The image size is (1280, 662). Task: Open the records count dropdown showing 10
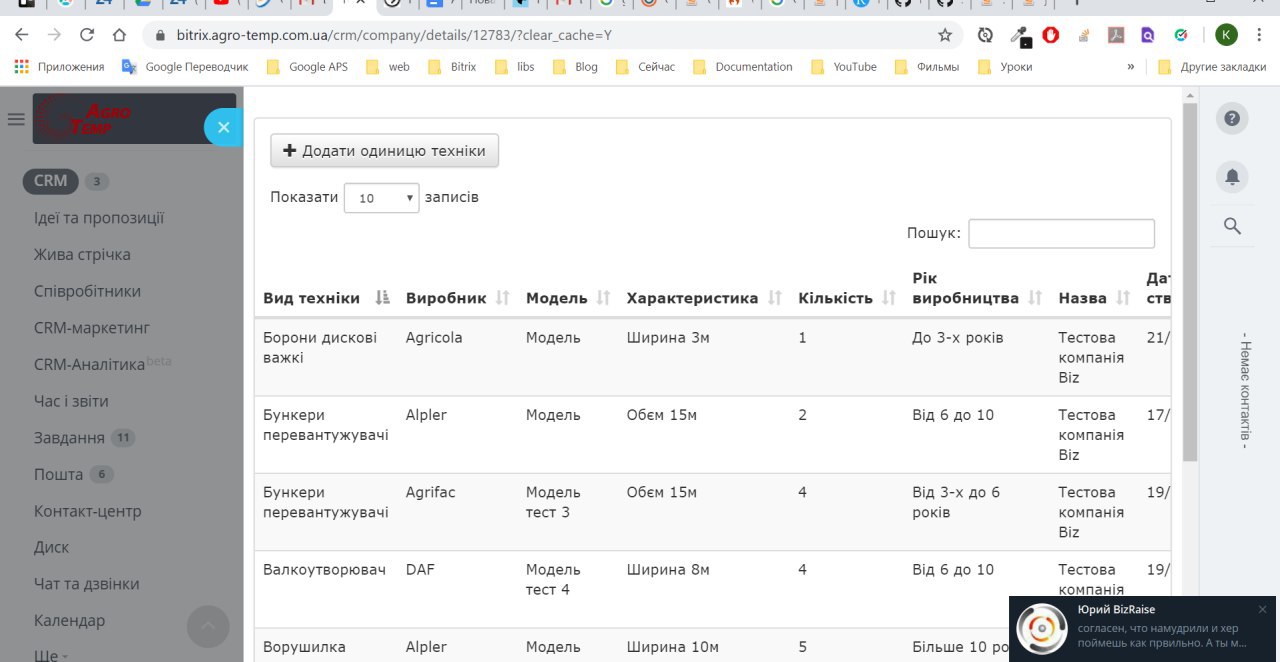tap(381, 198)
